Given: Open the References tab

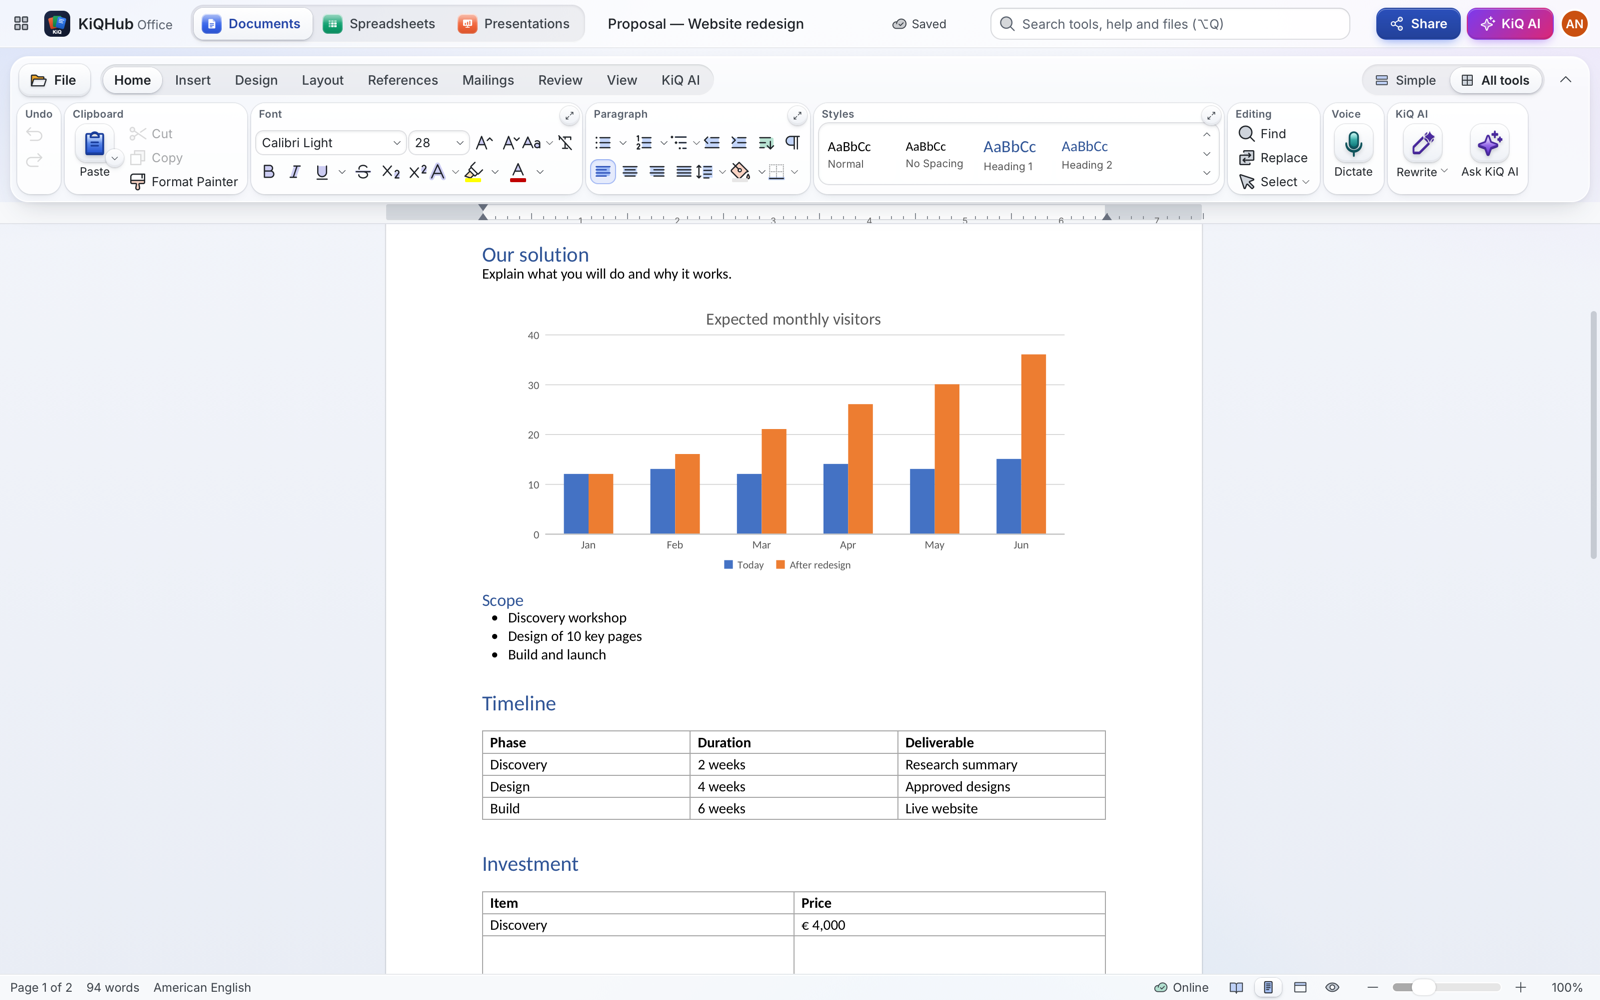Looking at the screenshot, I should click(x=403, y=80).
